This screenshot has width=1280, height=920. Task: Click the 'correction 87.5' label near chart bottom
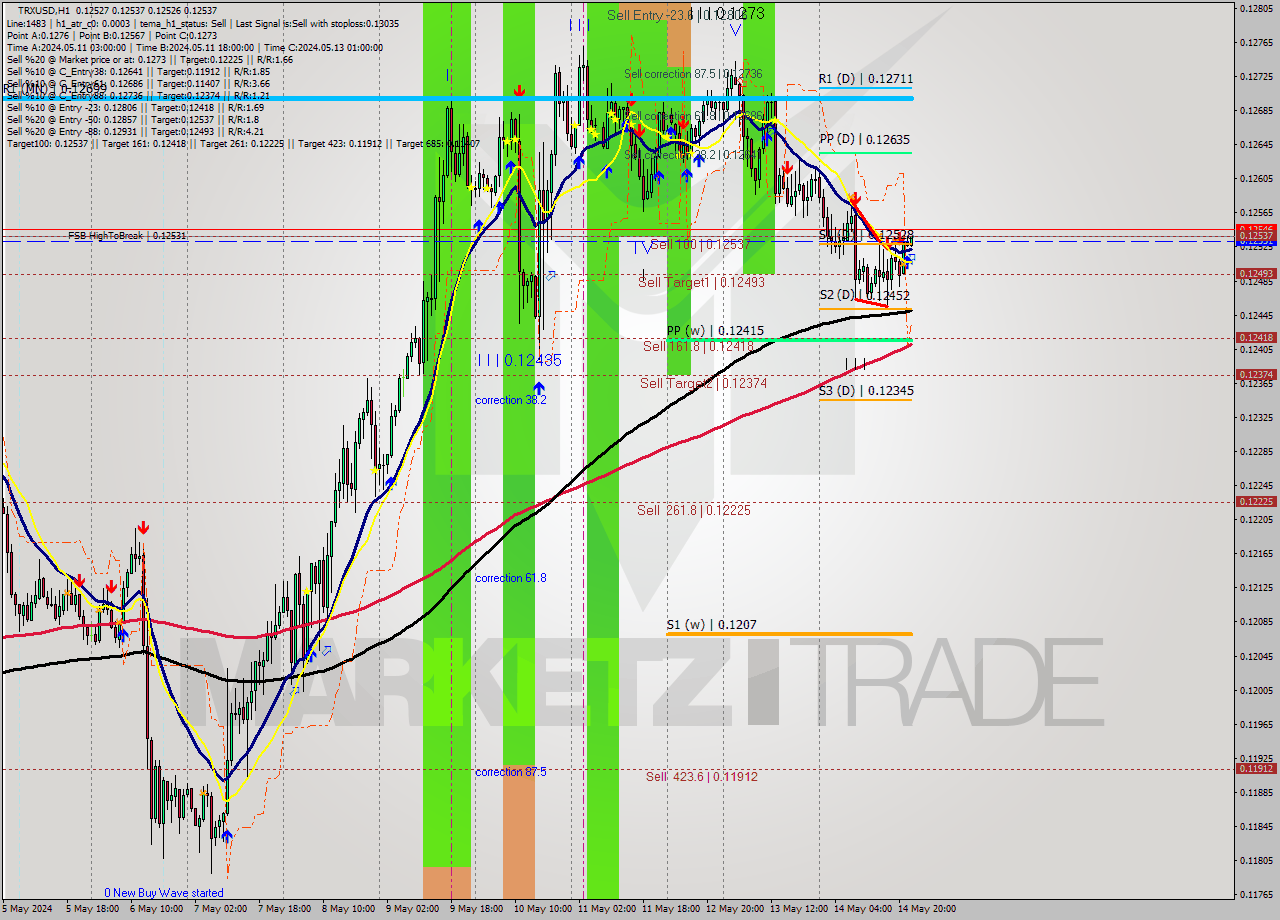tap(511, 772)
